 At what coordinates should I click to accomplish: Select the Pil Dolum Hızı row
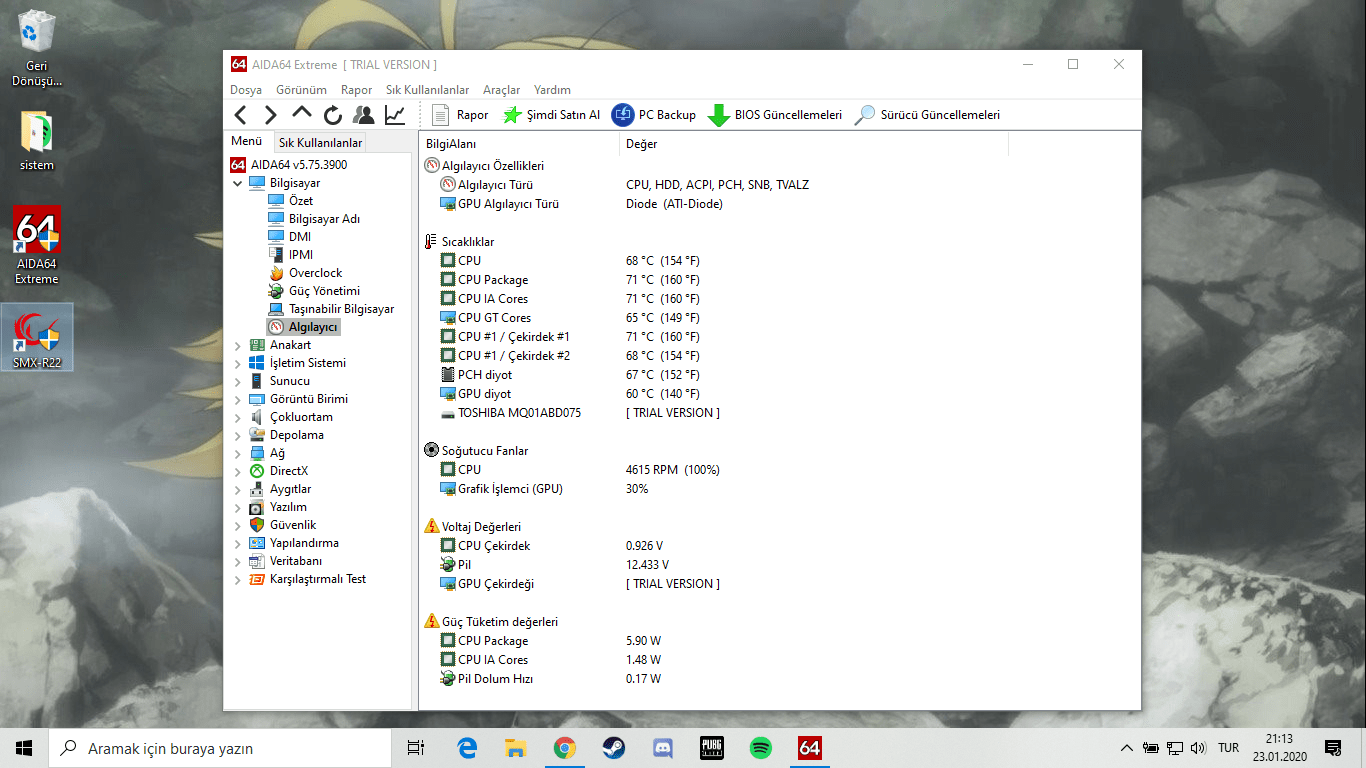[780, 679]
